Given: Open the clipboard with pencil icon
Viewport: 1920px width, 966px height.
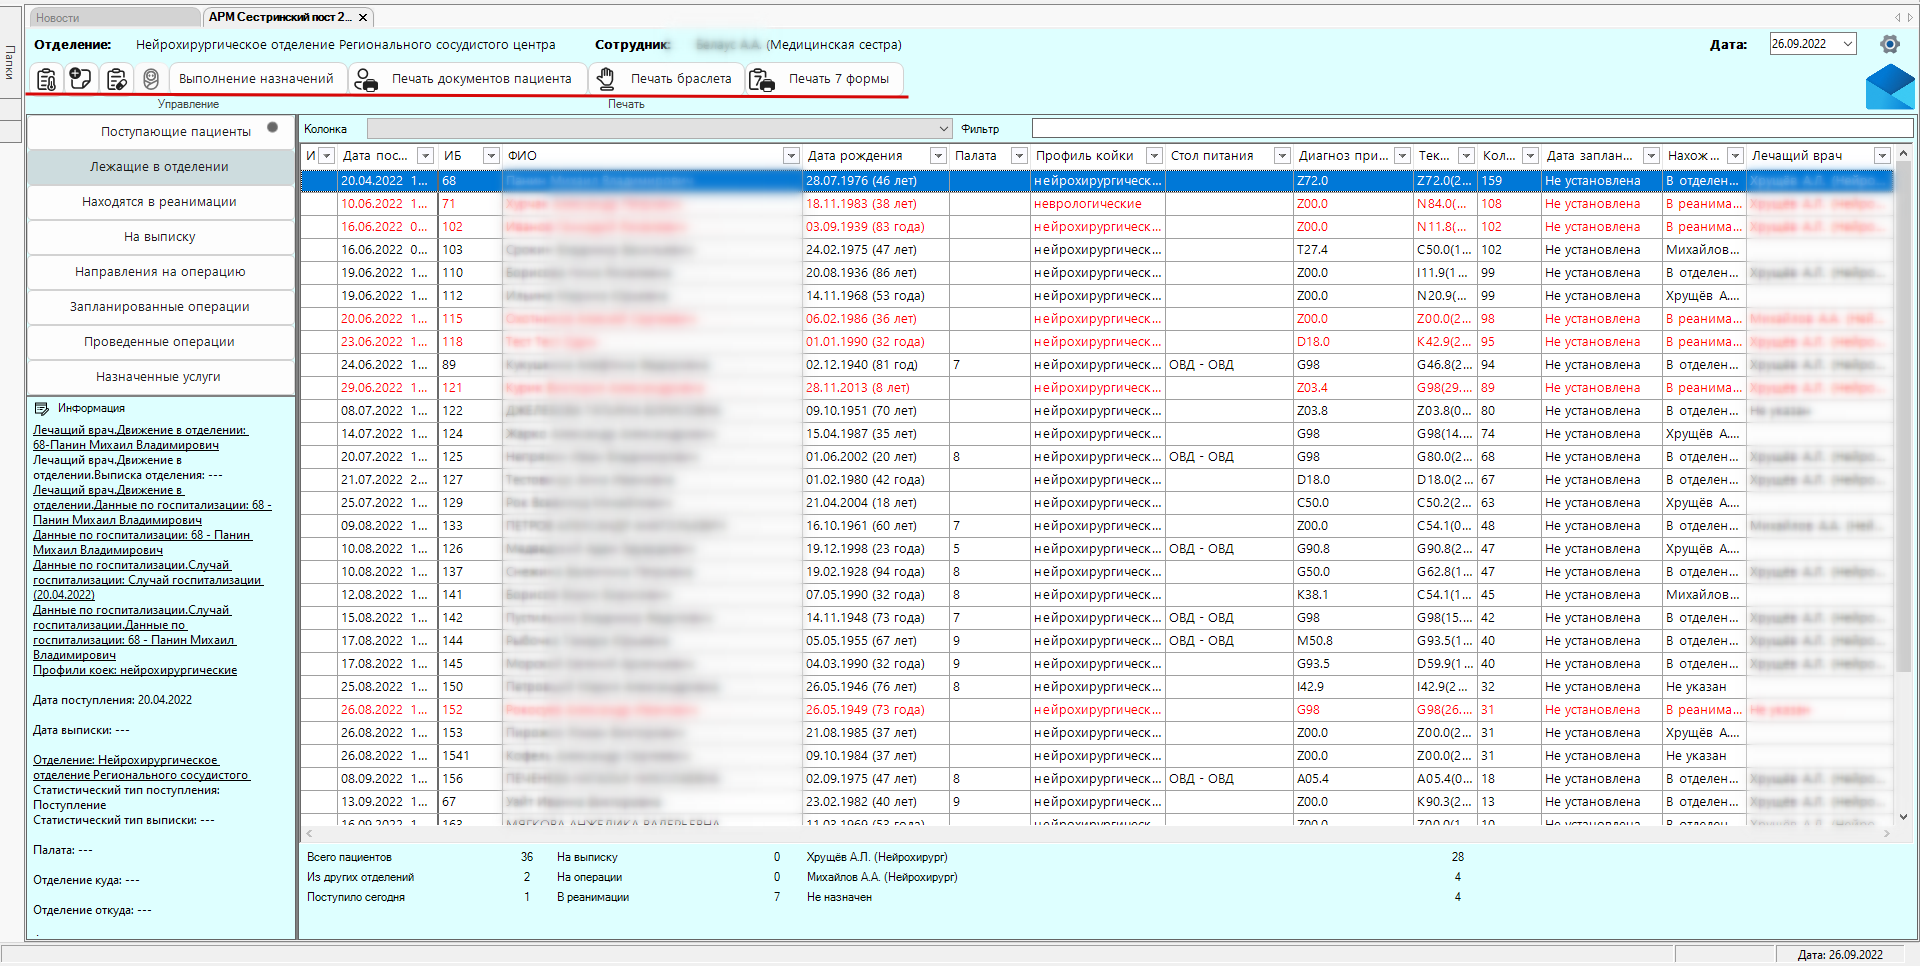Looking at the screenshot, I should pos(116,79).
